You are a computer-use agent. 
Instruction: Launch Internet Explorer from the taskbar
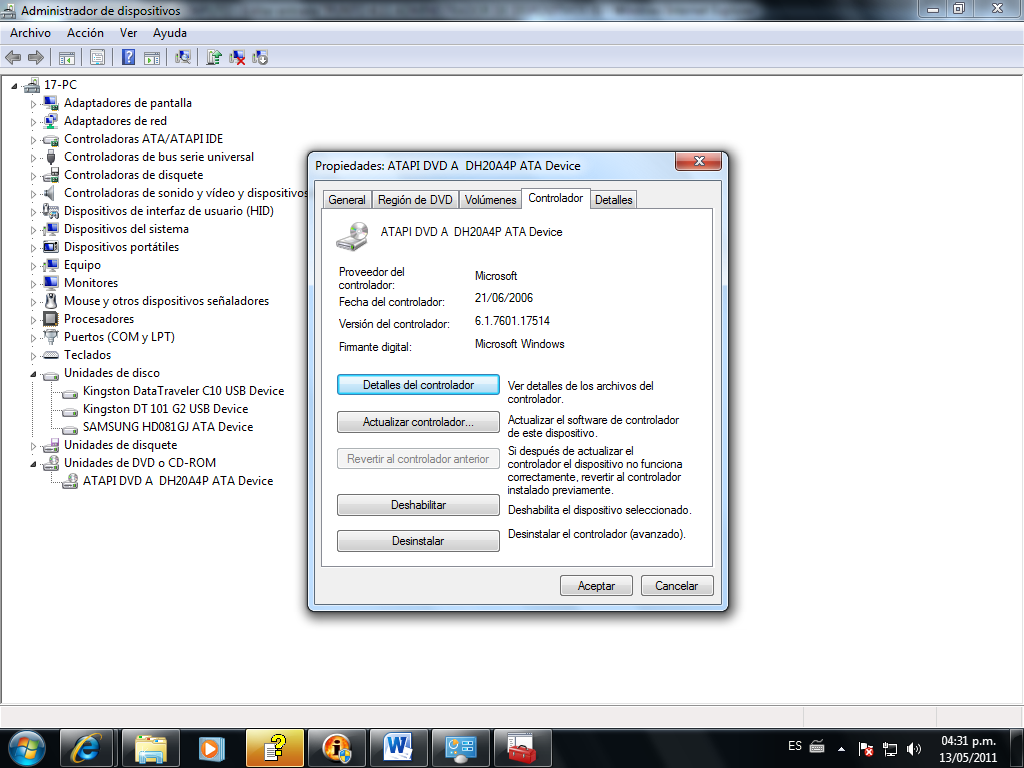point(86,748)
